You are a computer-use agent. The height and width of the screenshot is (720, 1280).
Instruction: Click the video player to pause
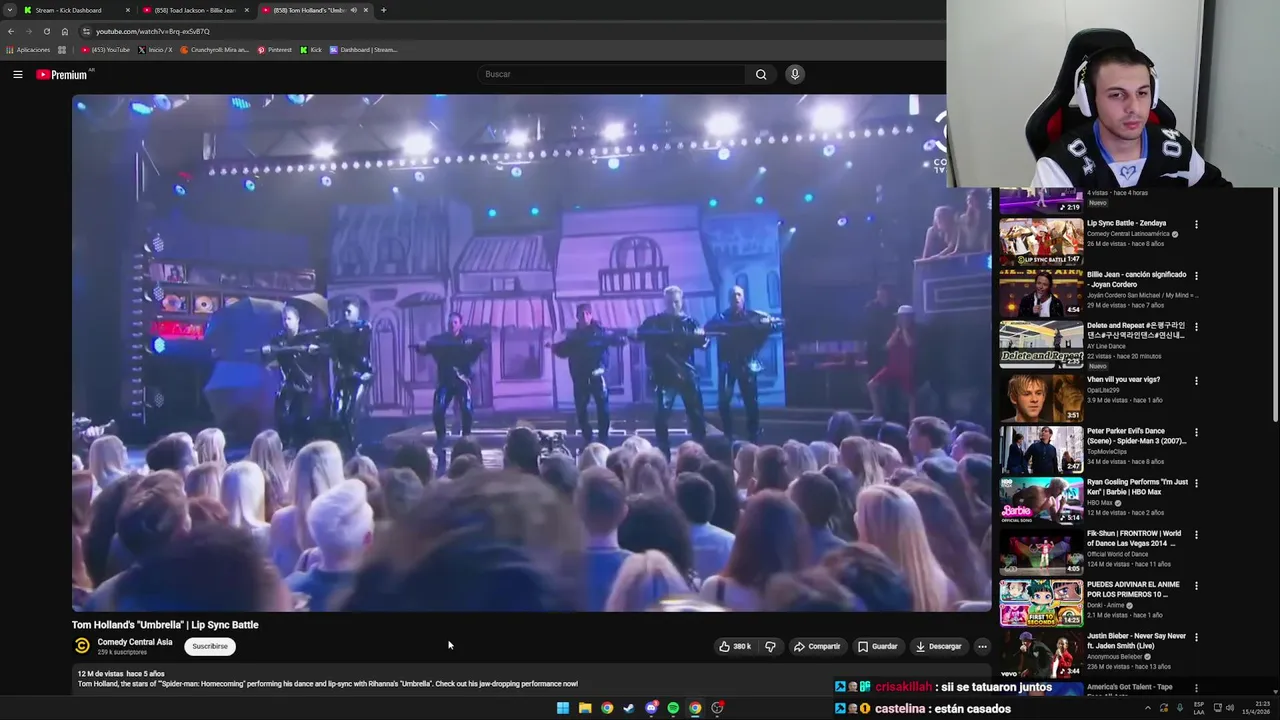(531, 352)
